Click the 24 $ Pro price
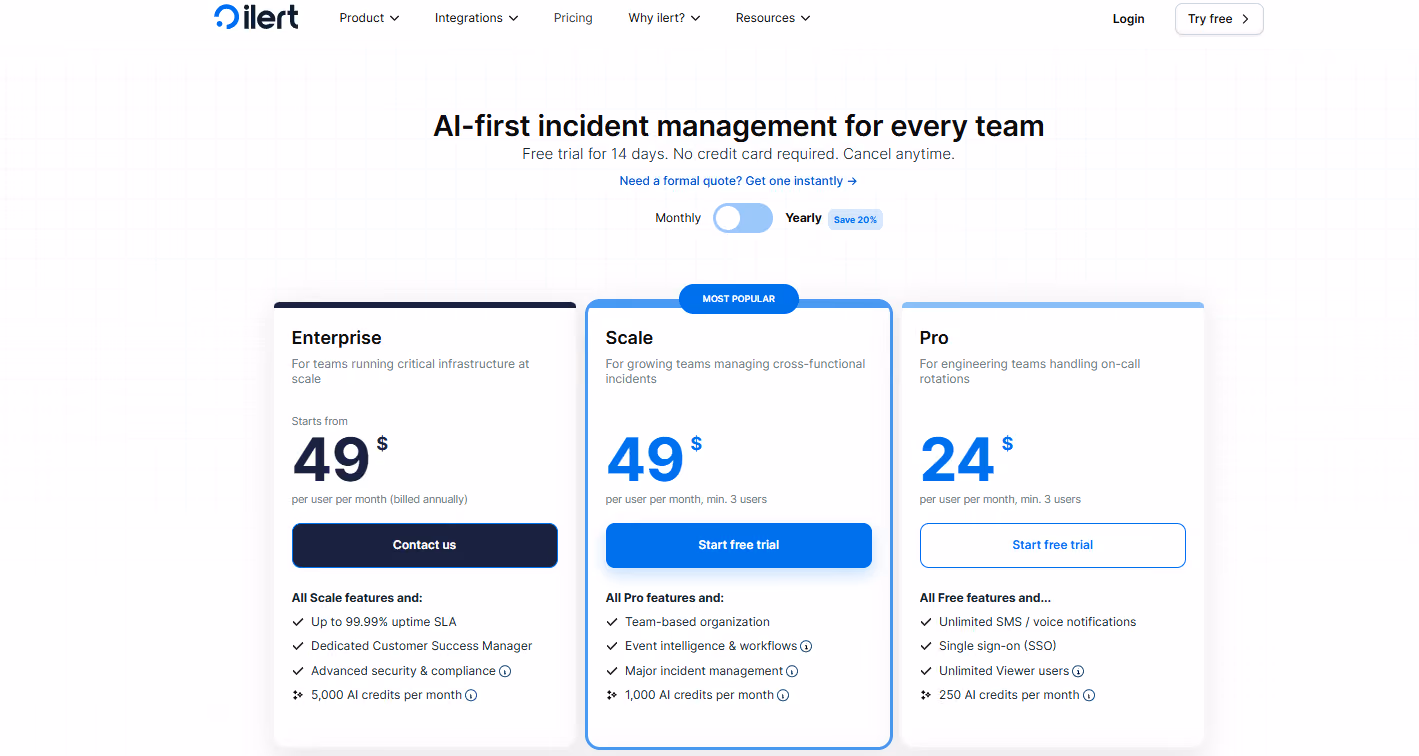 pos(966,458)
